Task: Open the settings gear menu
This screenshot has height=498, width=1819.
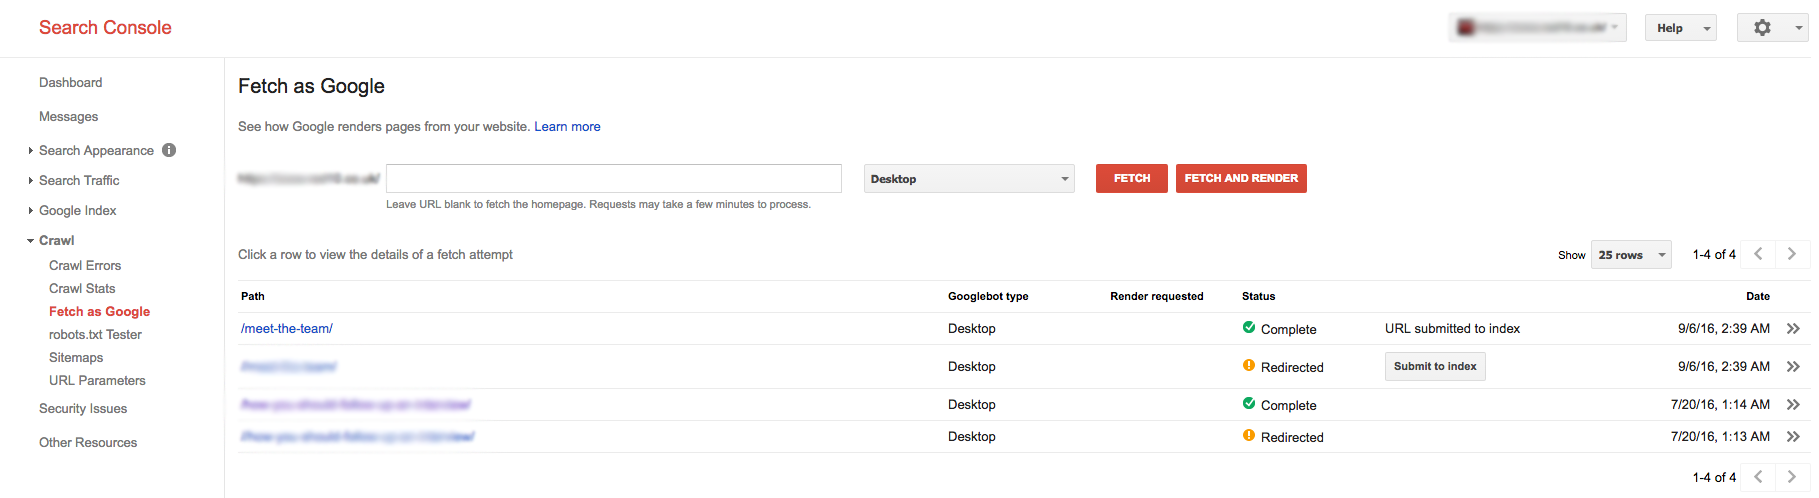Action: 1771,28
